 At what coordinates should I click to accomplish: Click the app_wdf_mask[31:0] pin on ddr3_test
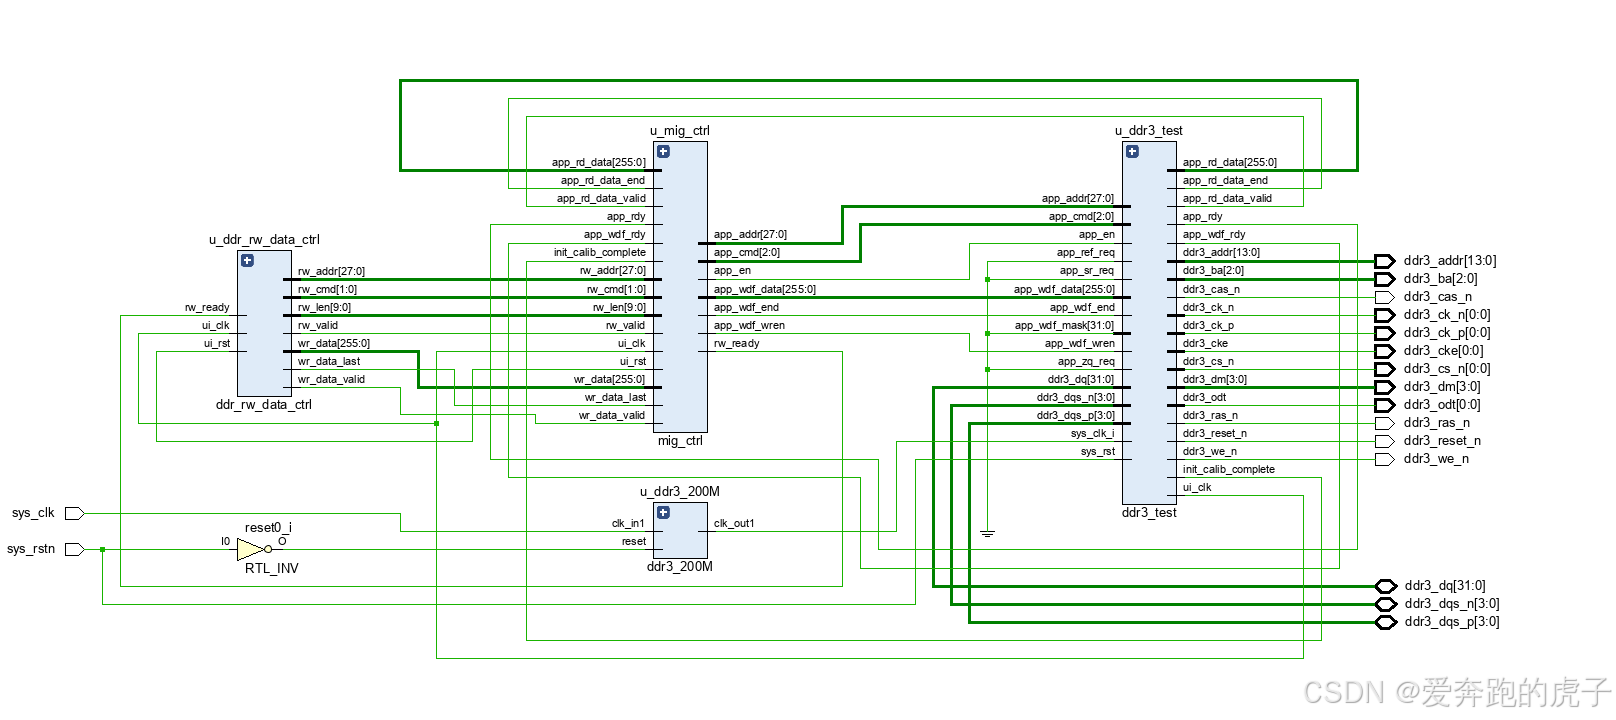point(1064,326)
